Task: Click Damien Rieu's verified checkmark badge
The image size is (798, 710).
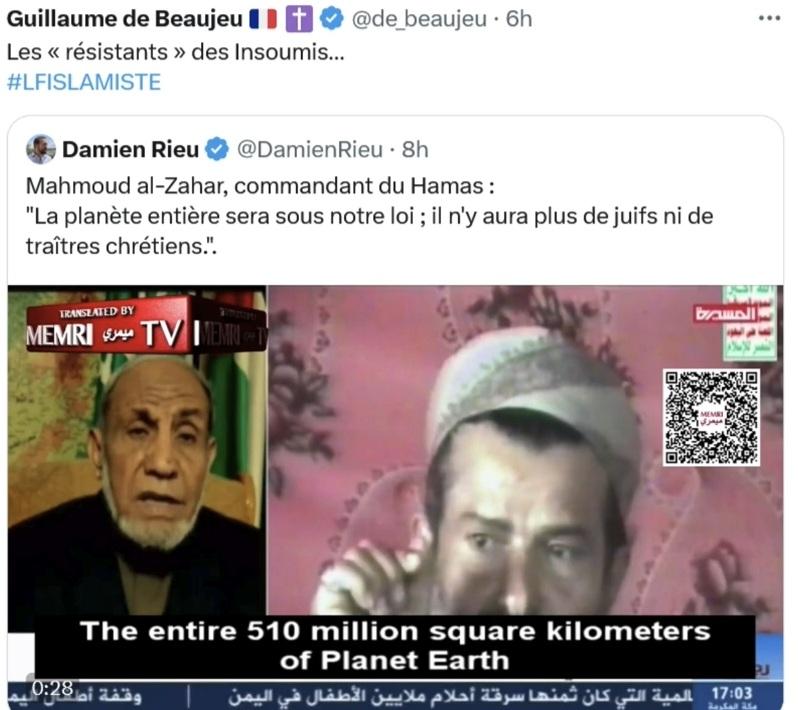Action: 217,150
